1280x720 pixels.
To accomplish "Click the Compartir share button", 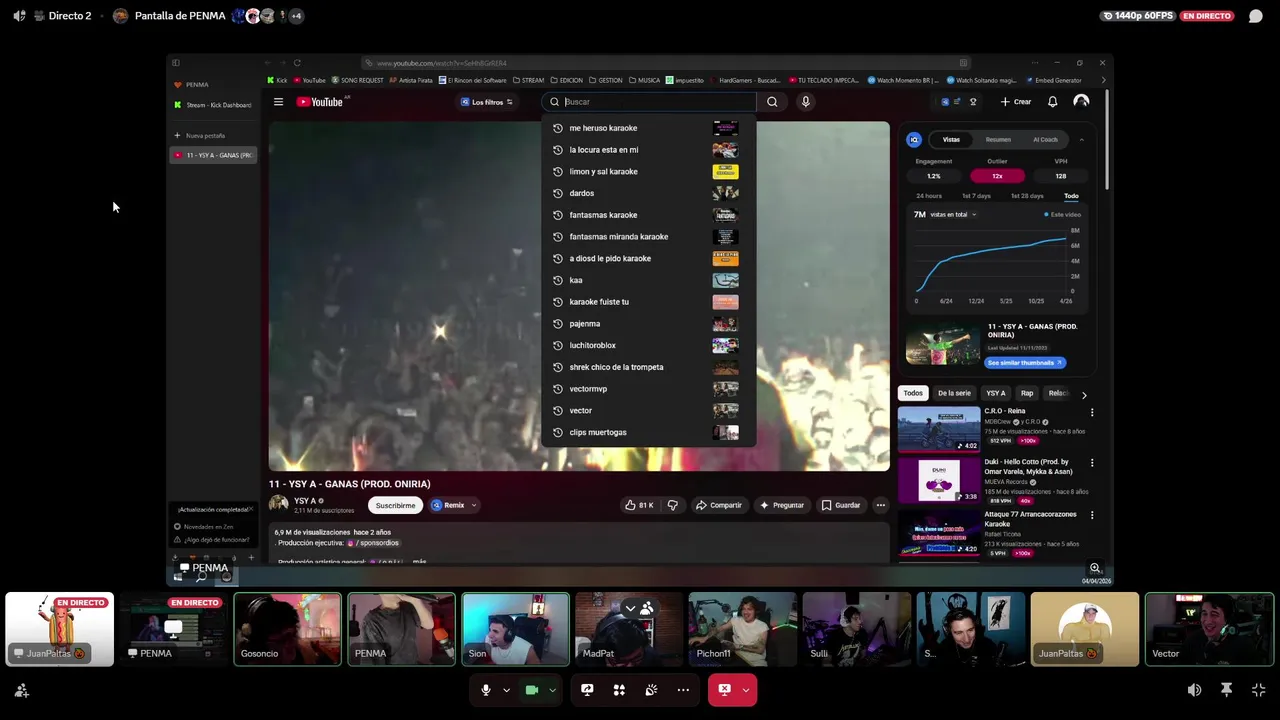I will [x=719, y=505].
